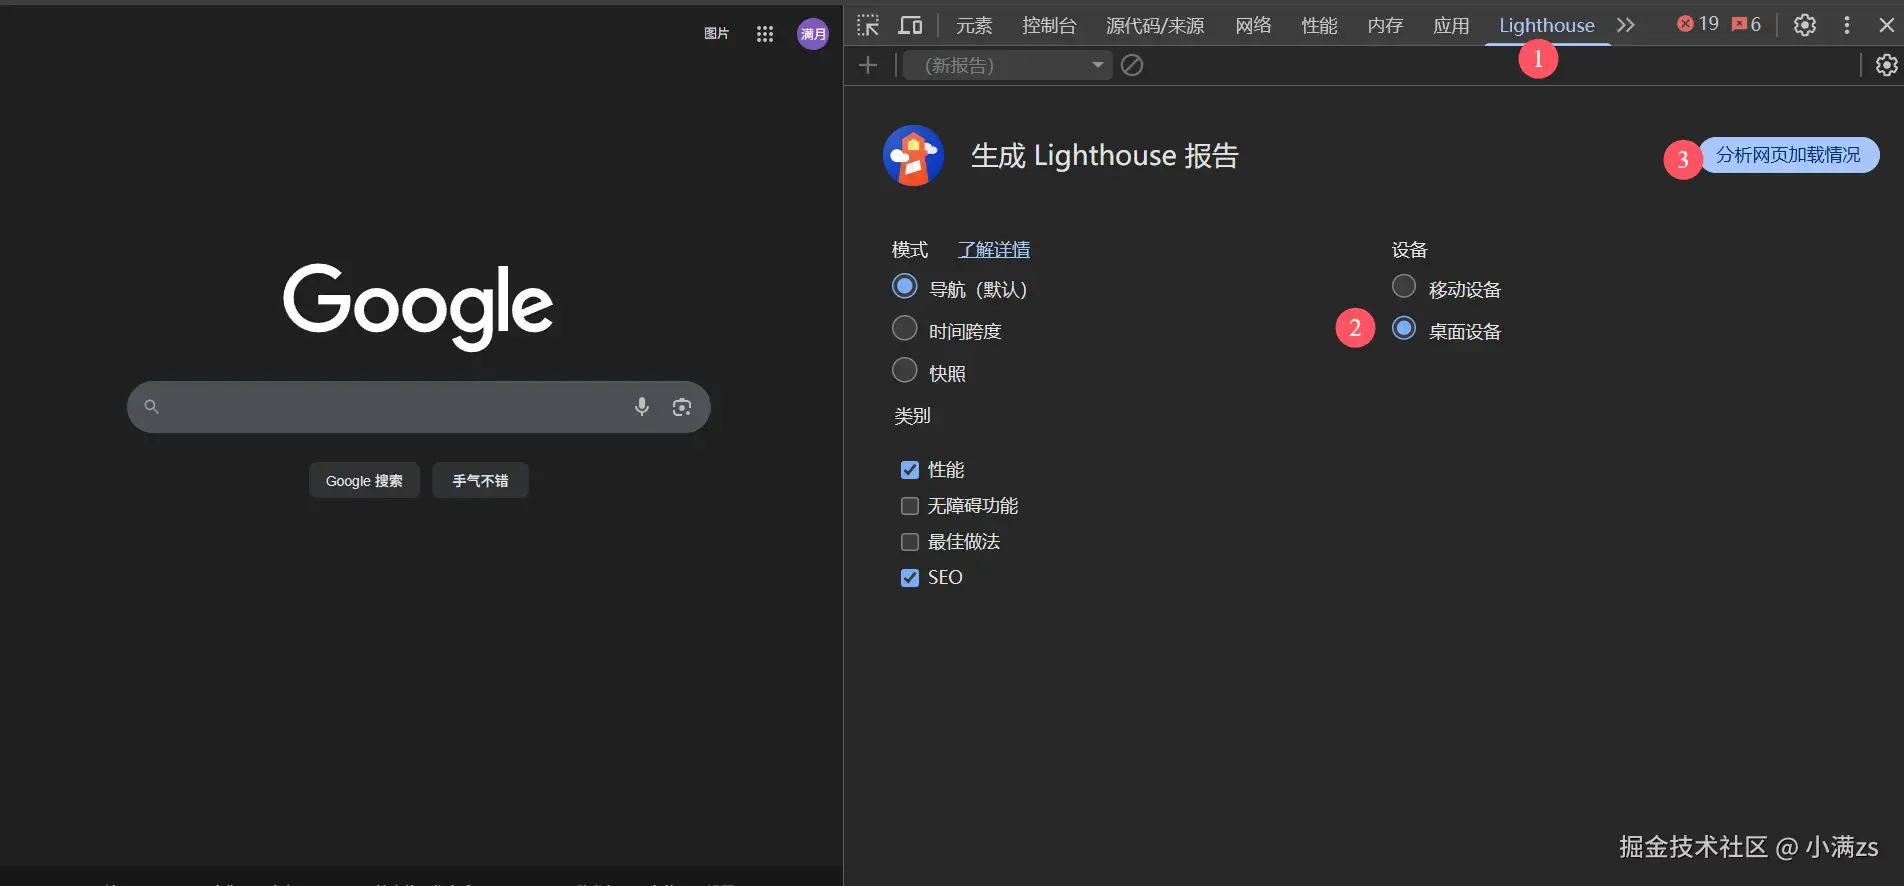Switch to the 内存 tab
Screen dimensions: 1904x886
(1385, 25)
